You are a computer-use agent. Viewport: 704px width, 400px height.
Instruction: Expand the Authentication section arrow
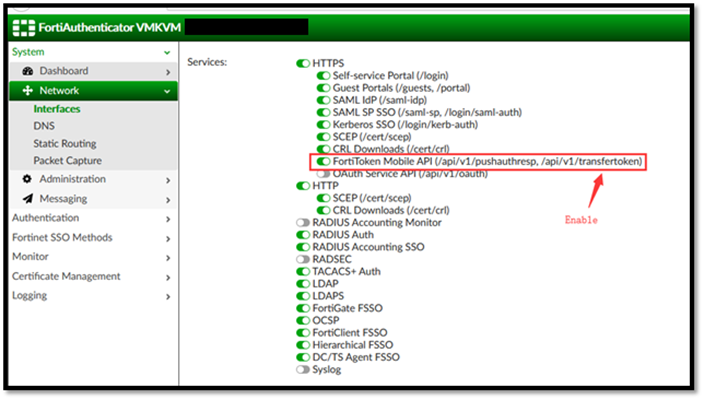pos(167,218)
